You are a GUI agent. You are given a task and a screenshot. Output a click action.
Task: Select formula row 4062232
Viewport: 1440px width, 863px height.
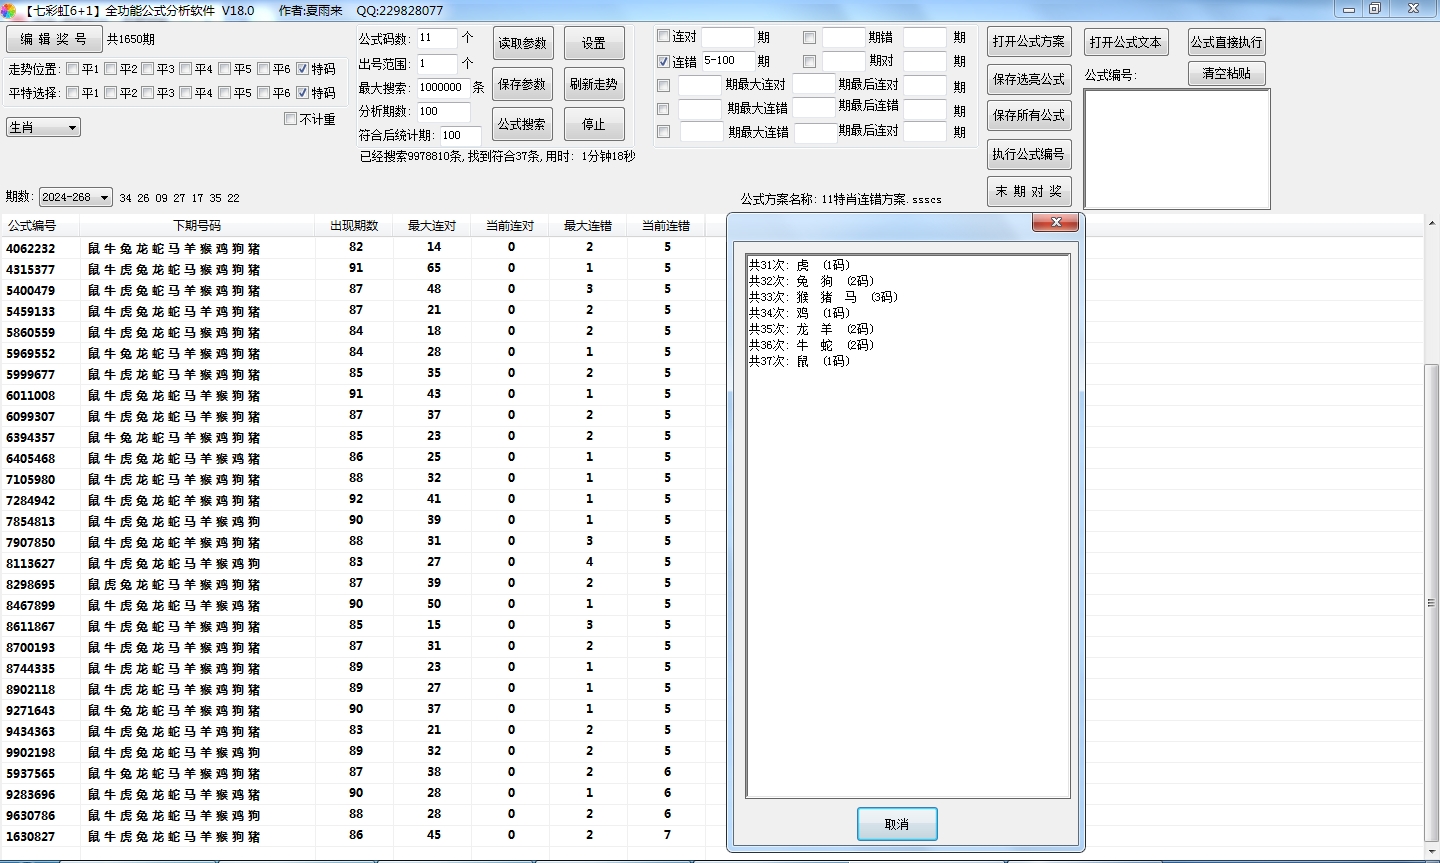[x=31, y=248]
